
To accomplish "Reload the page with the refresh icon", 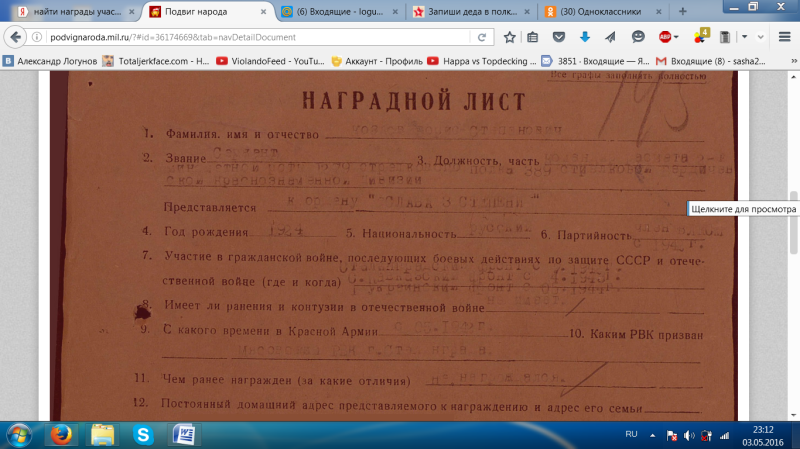I will pyautogui.click(x=481, y=37).
